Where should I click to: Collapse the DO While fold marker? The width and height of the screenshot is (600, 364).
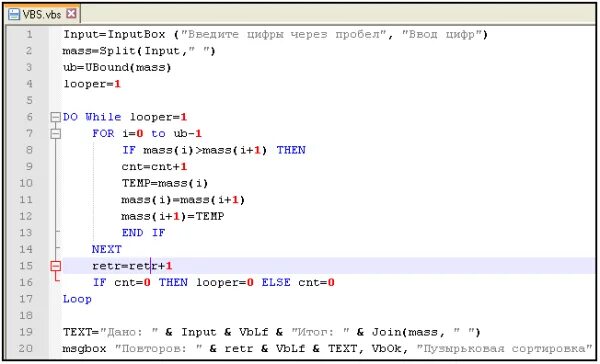[x=56, y=117]
